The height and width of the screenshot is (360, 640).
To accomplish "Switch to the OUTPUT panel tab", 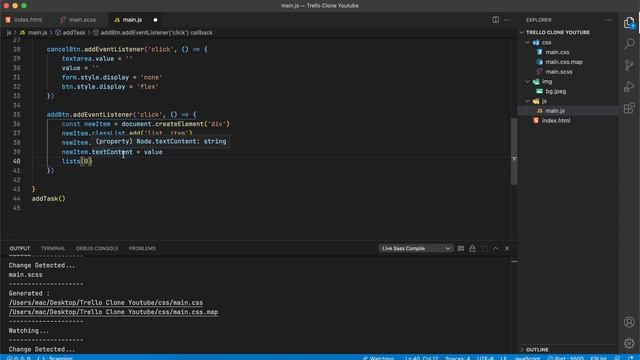I will [x=20, y=248].
